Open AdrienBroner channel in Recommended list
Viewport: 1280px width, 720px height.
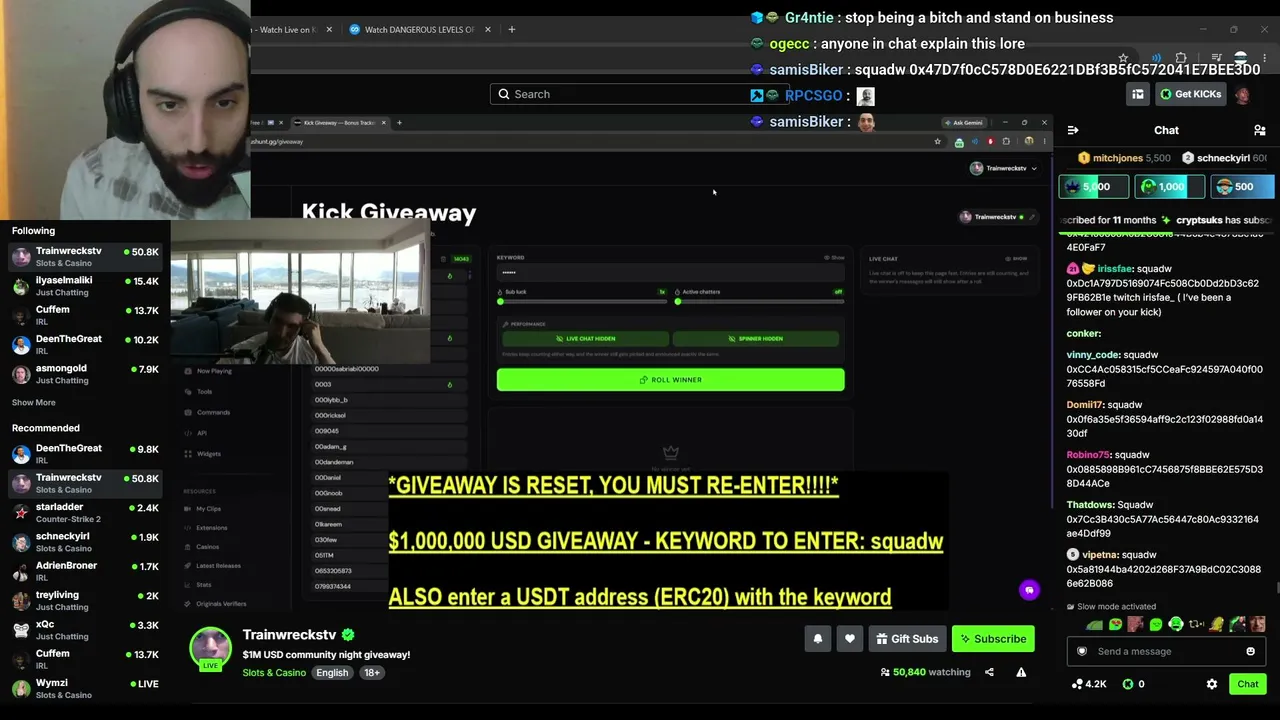[x=84, y=571]
